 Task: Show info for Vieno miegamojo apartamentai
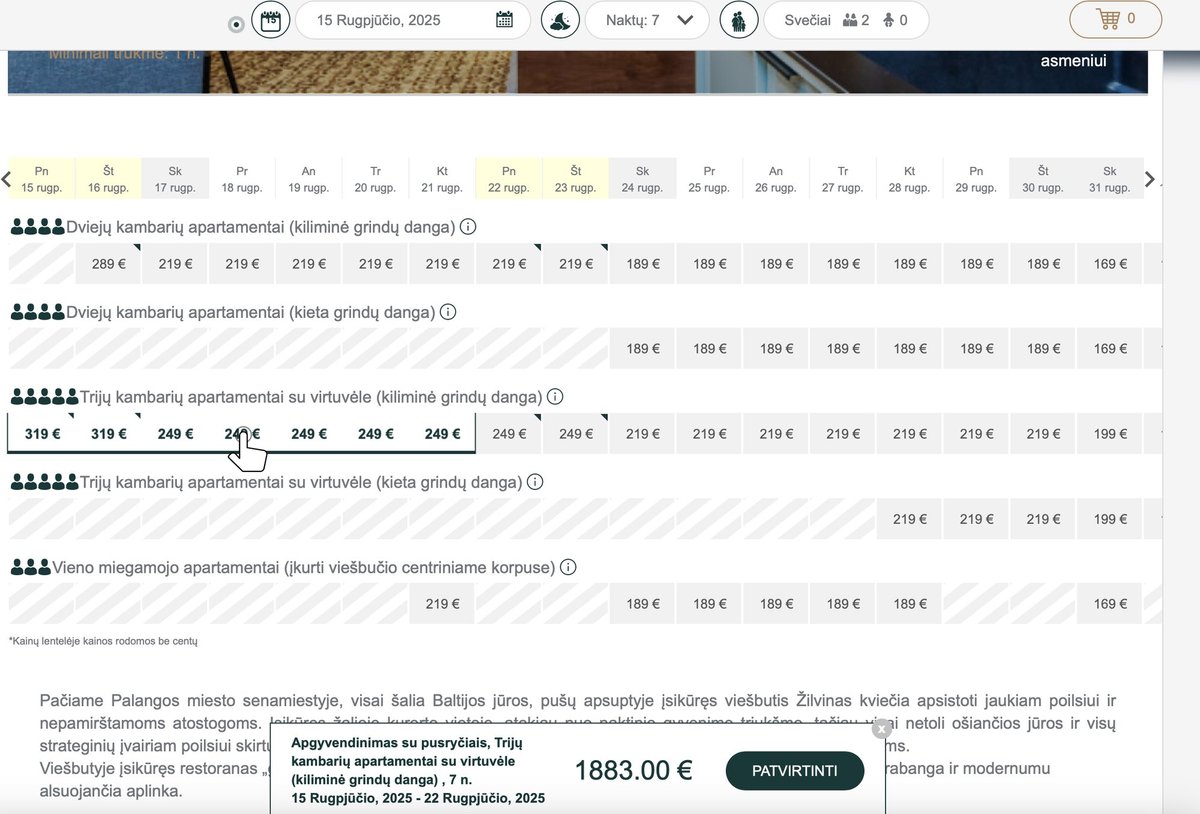click(x=568, y=567)
